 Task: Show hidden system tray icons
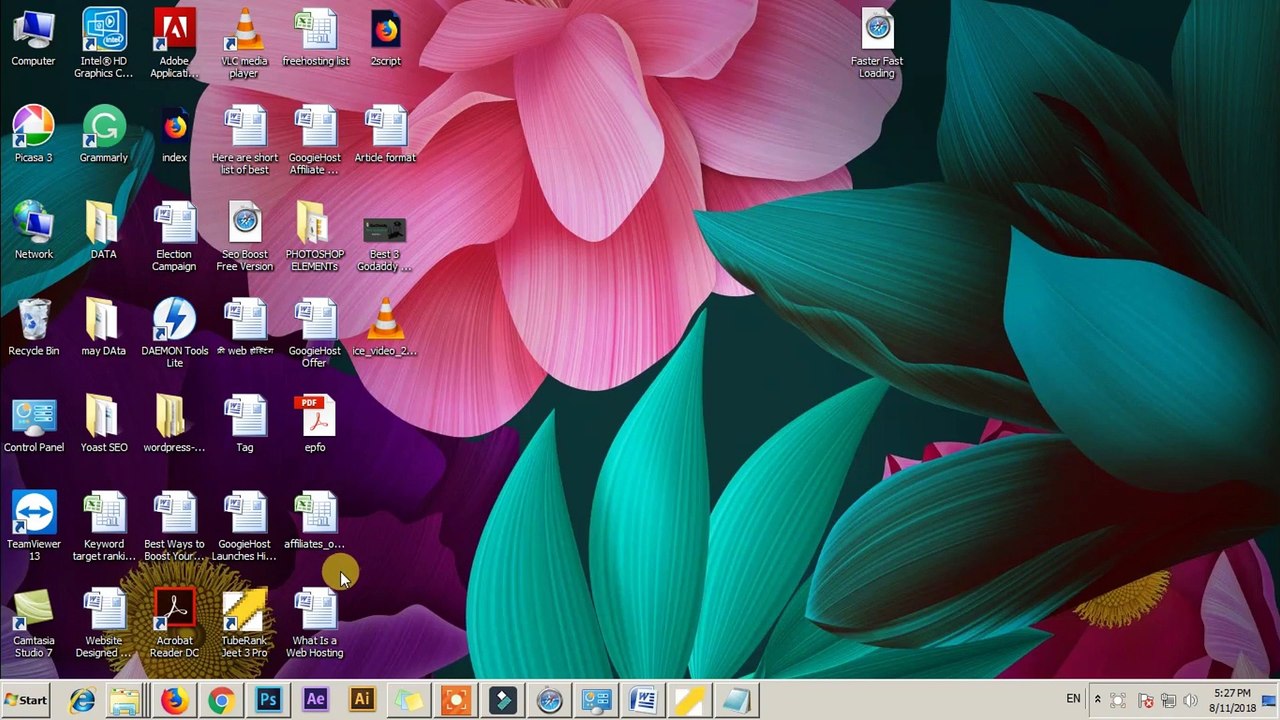(1098, 700)
